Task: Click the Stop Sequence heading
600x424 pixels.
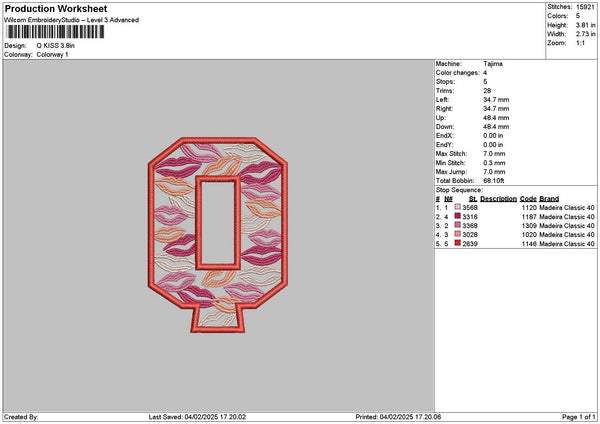Action: pos(459,190)
